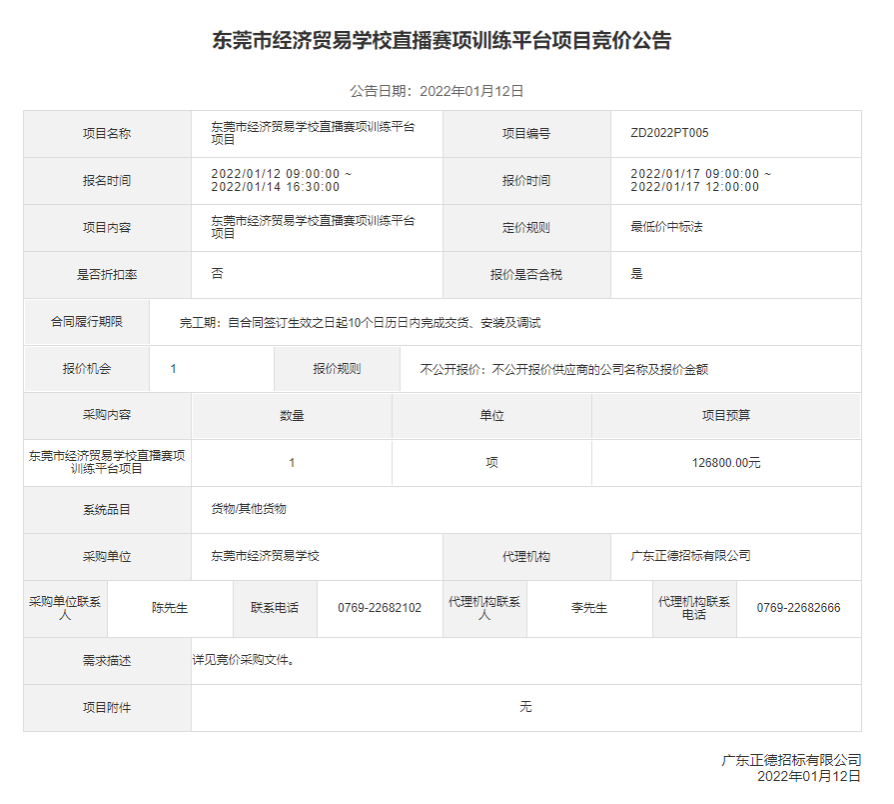The image size is (894, 804).
Task: Click the 单位 column header
Action: click(491, 416)
